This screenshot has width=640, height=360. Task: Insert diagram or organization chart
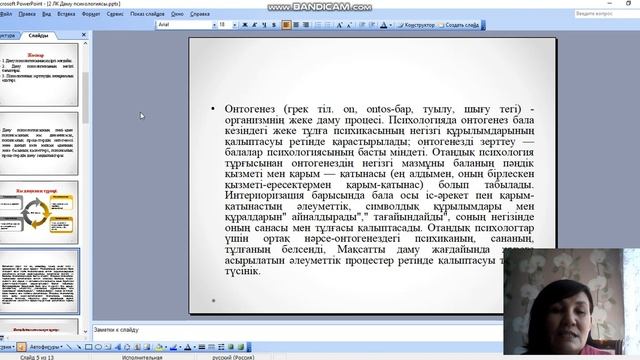pos(127,347)
